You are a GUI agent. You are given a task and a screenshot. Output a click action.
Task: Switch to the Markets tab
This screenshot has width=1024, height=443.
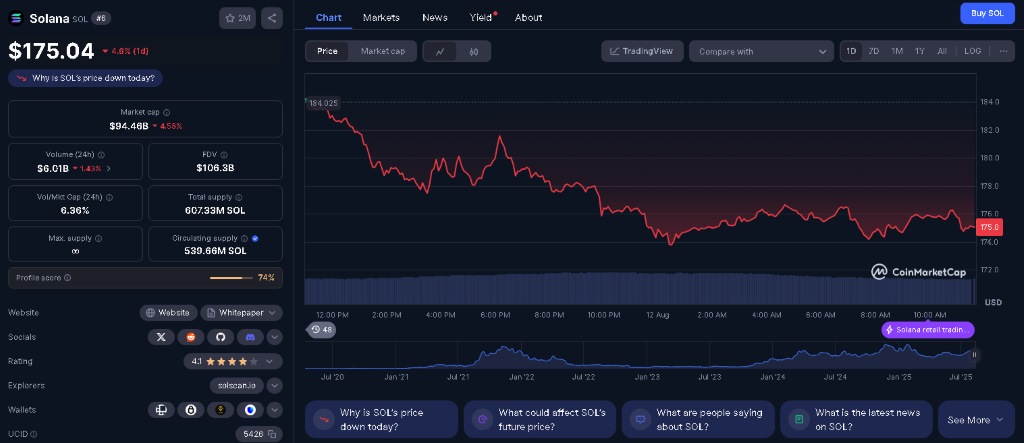pos(381,18)
